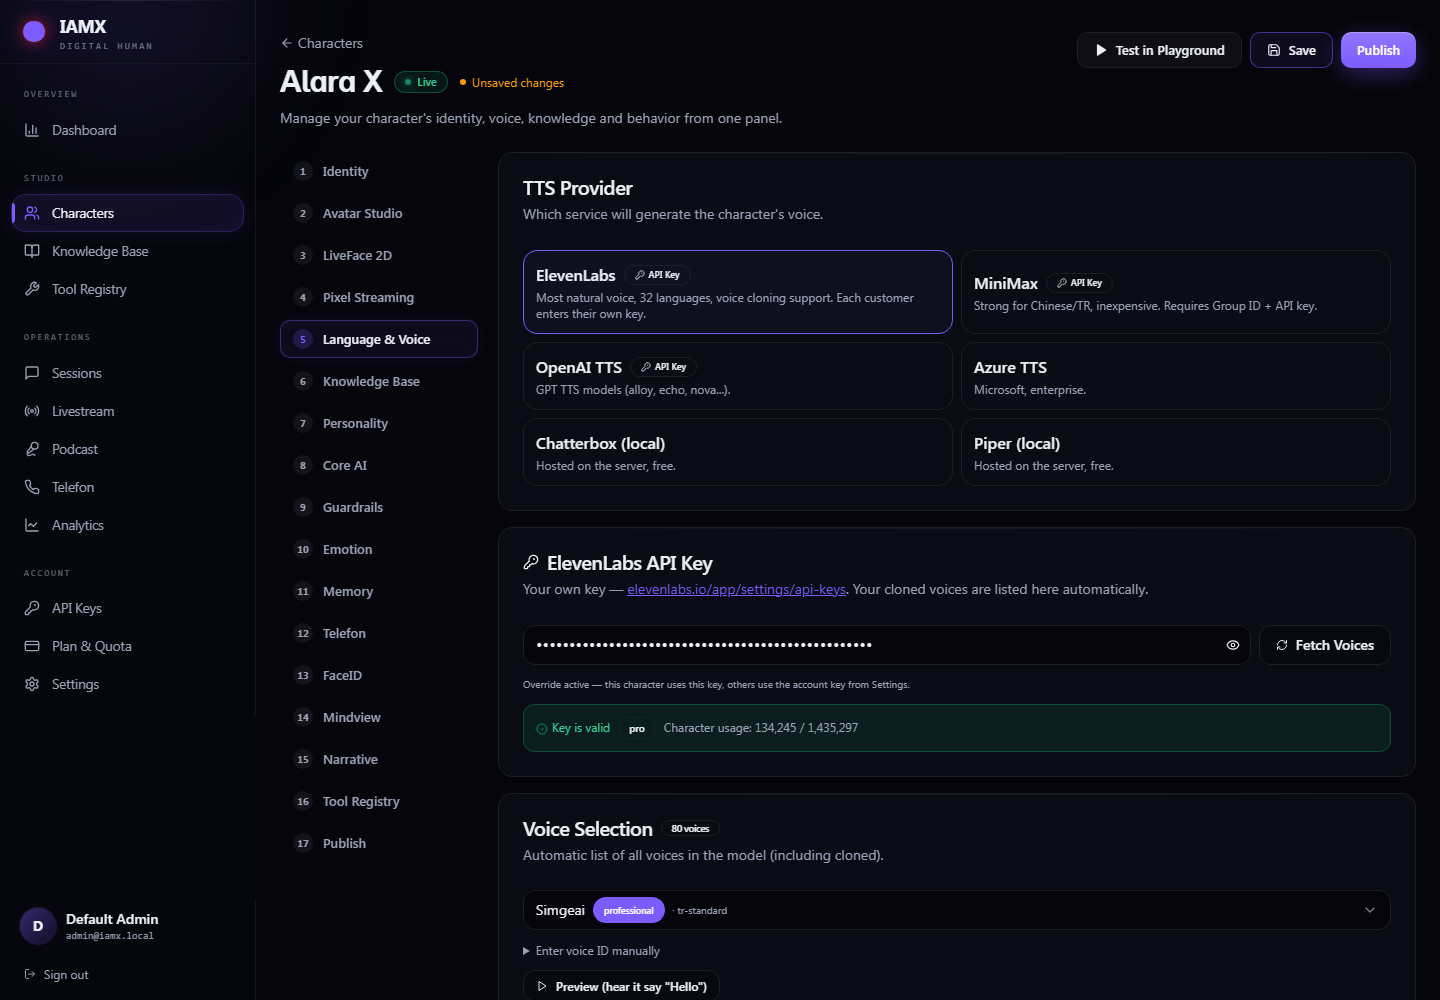Open step 7 Personality
The width and height of the screenshot is (1440, 1000).
[x=379, y=423]
